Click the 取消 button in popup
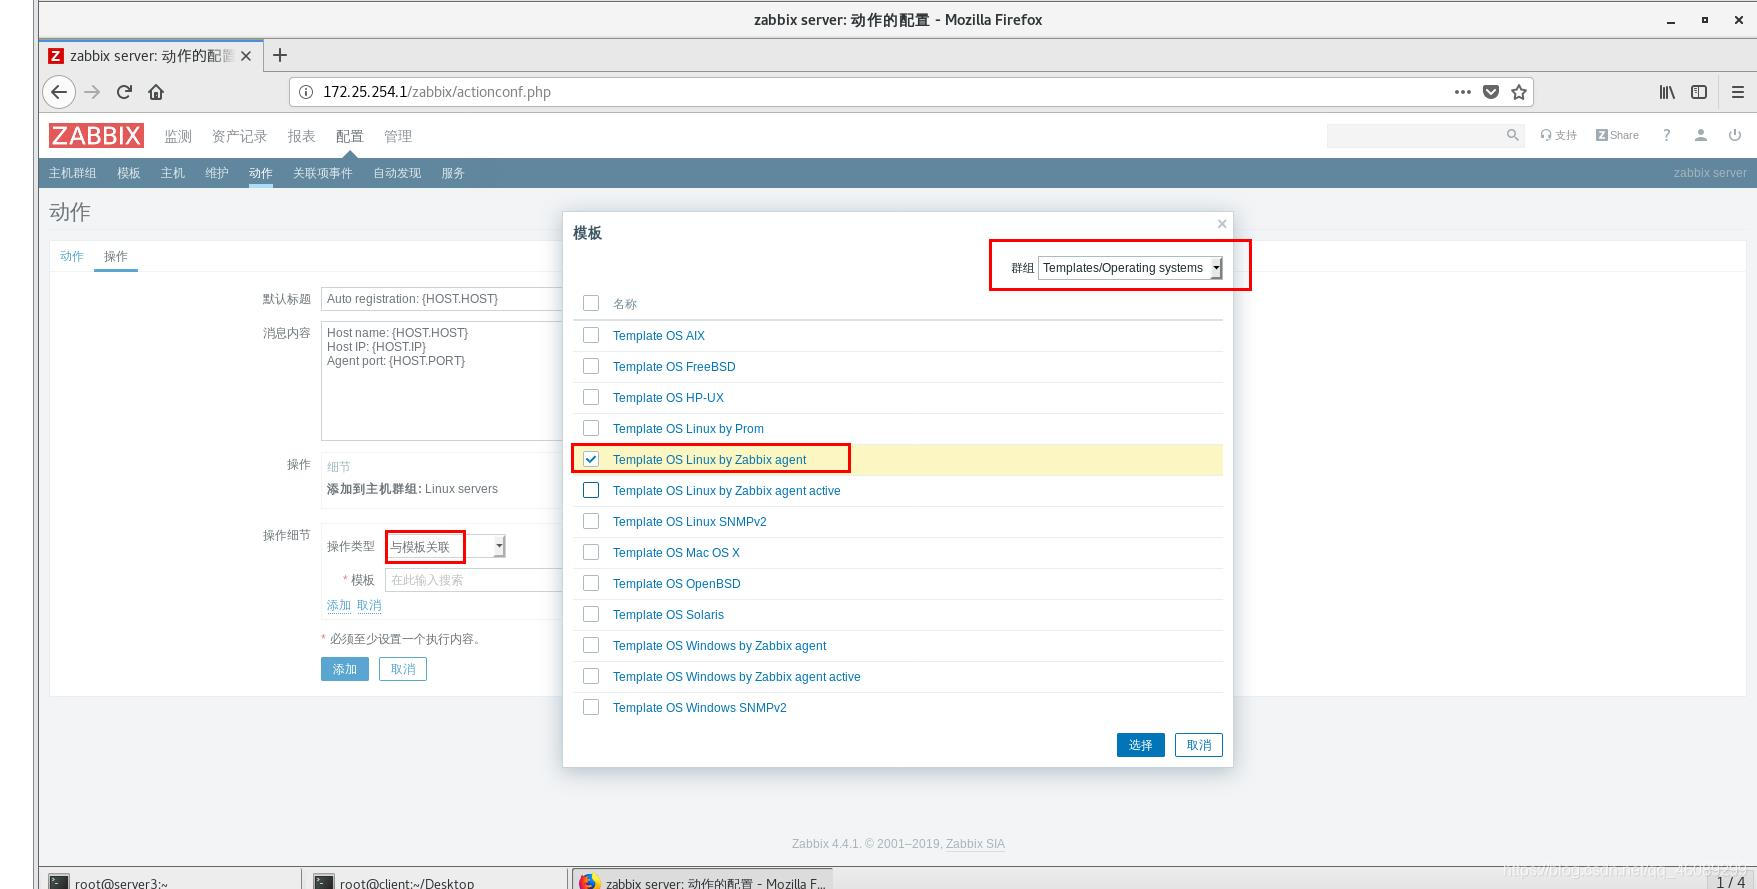1757x889 pixels. 1199,745
